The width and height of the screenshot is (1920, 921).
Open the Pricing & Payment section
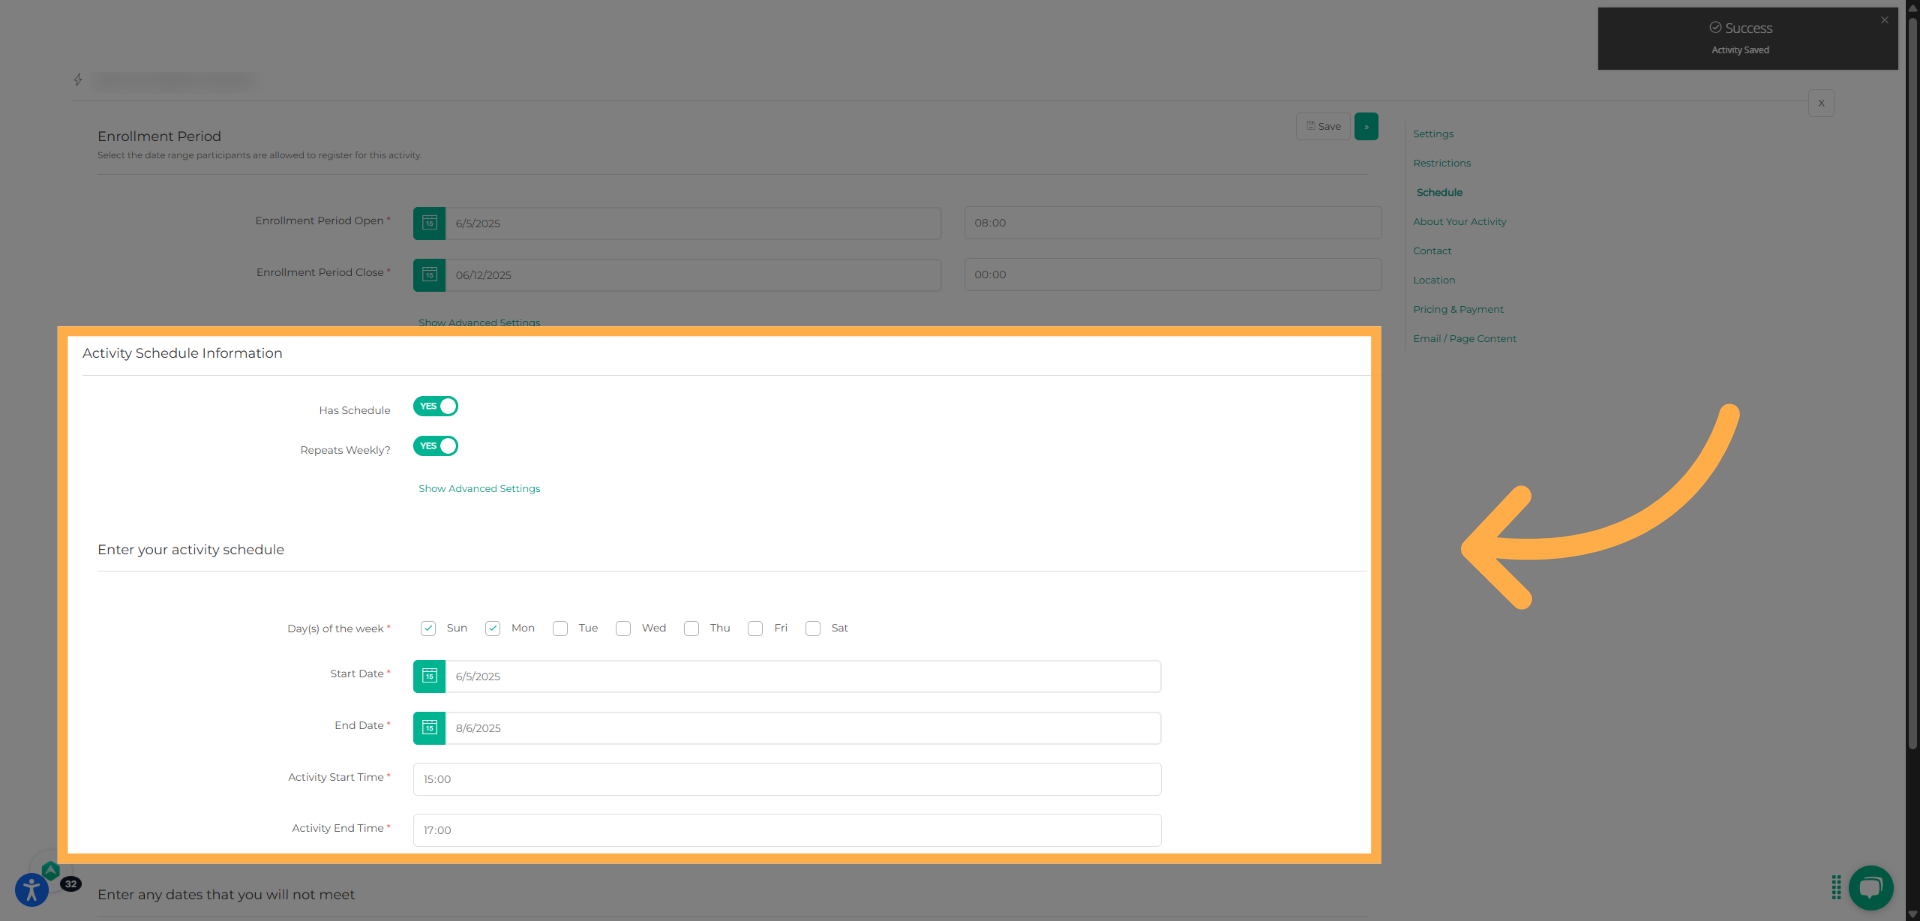(1458, 309)
